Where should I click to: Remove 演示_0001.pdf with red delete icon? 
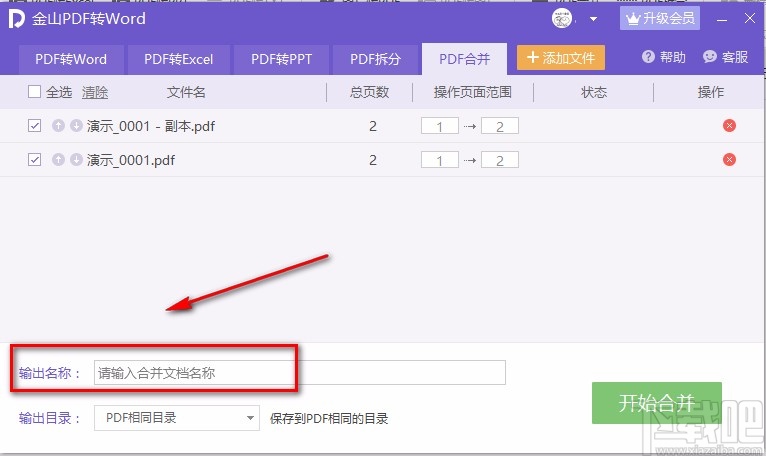point(729,160)
